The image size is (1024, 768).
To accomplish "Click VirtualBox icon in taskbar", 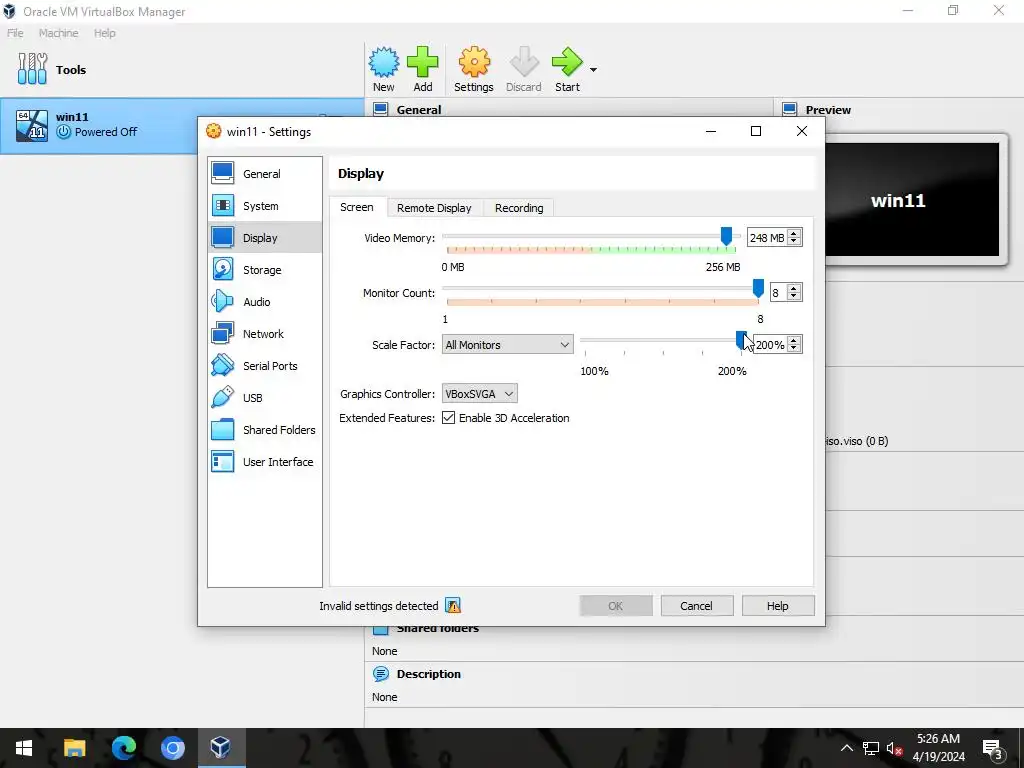I will point(220,748).
